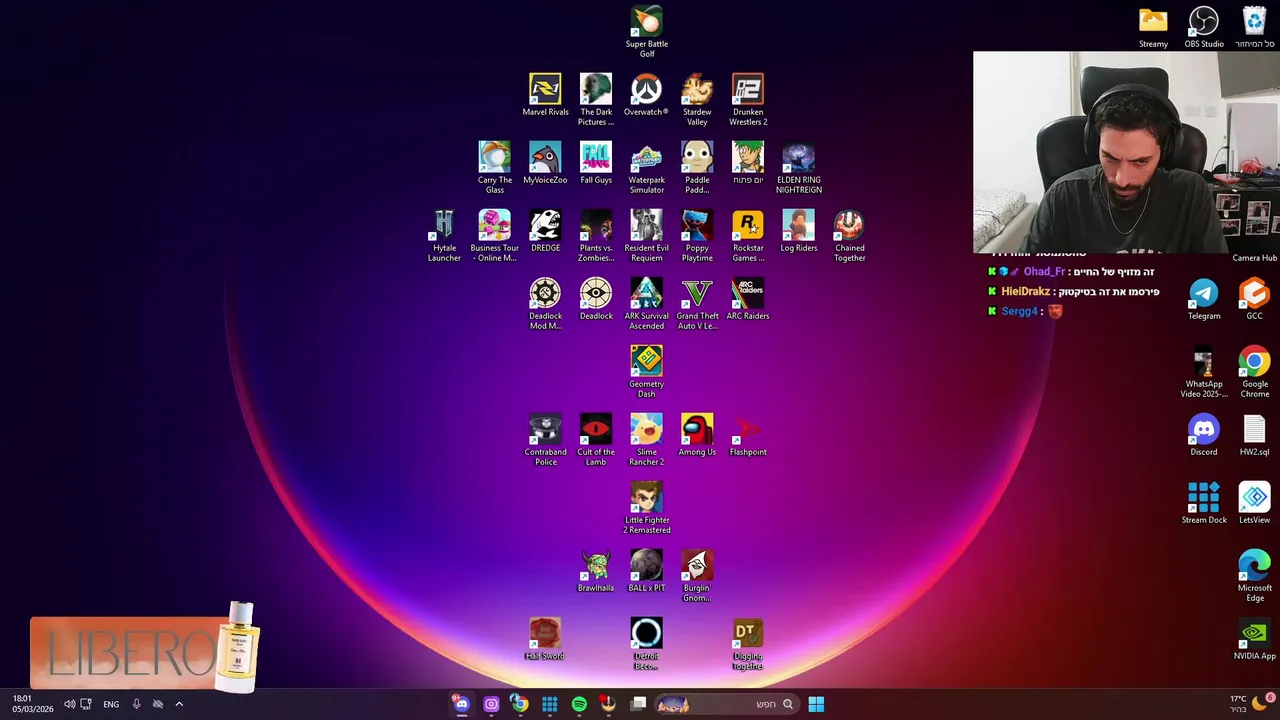Viewport: 1280px width, 720px height.
Task: Click the Windows Start button
Action: click(816, 704)
